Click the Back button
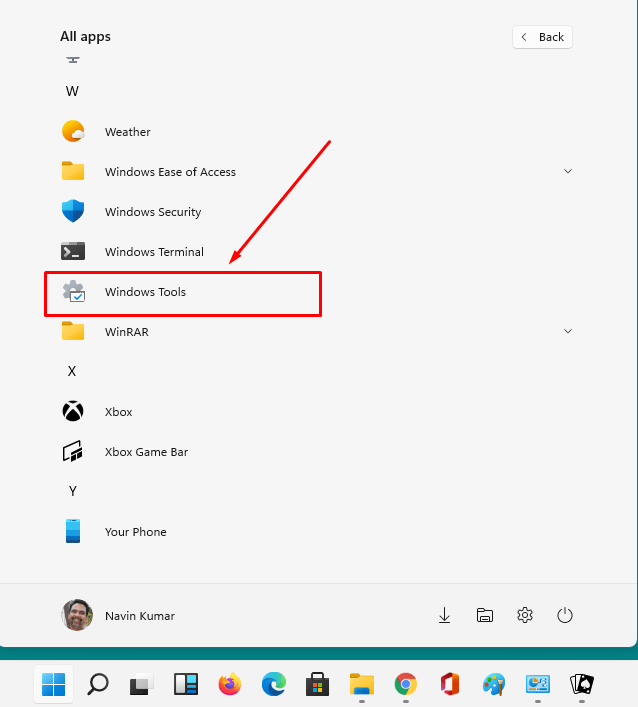The image size is (638, 707). pyautogui.click(x=542, y=37)
